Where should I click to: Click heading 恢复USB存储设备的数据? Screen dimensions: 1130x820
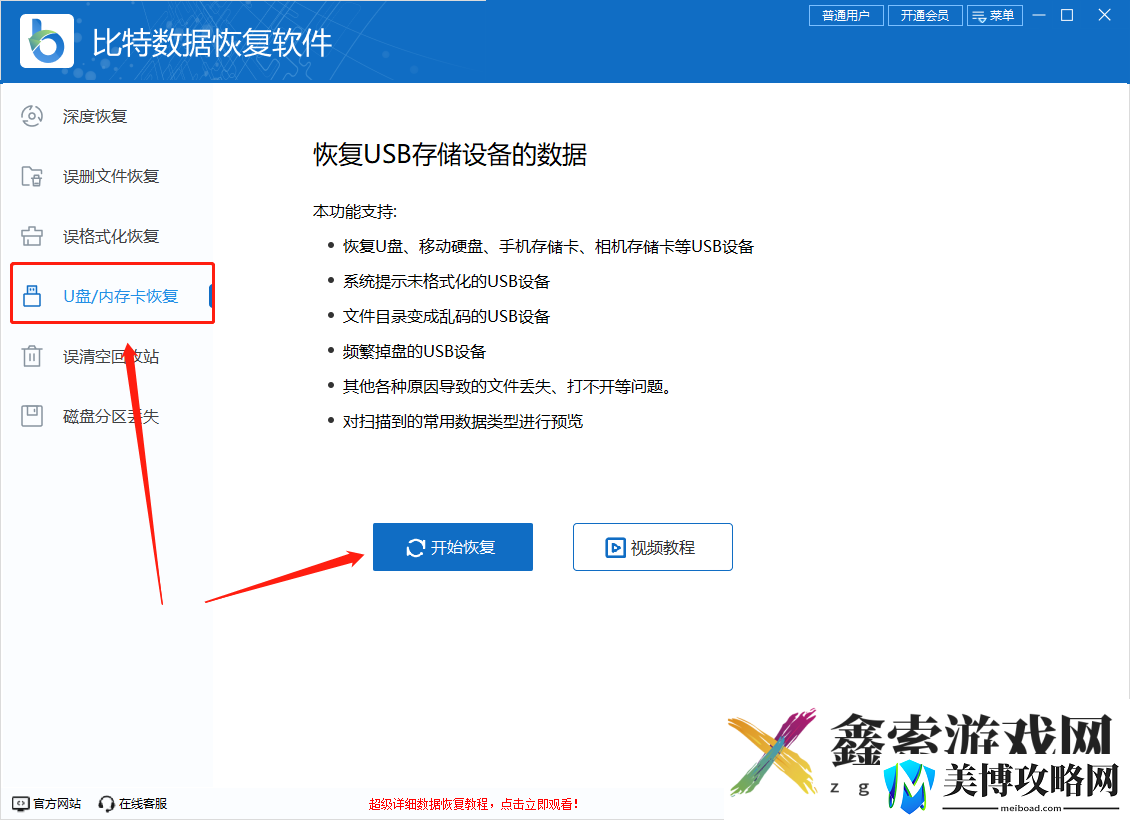[450, 154]
